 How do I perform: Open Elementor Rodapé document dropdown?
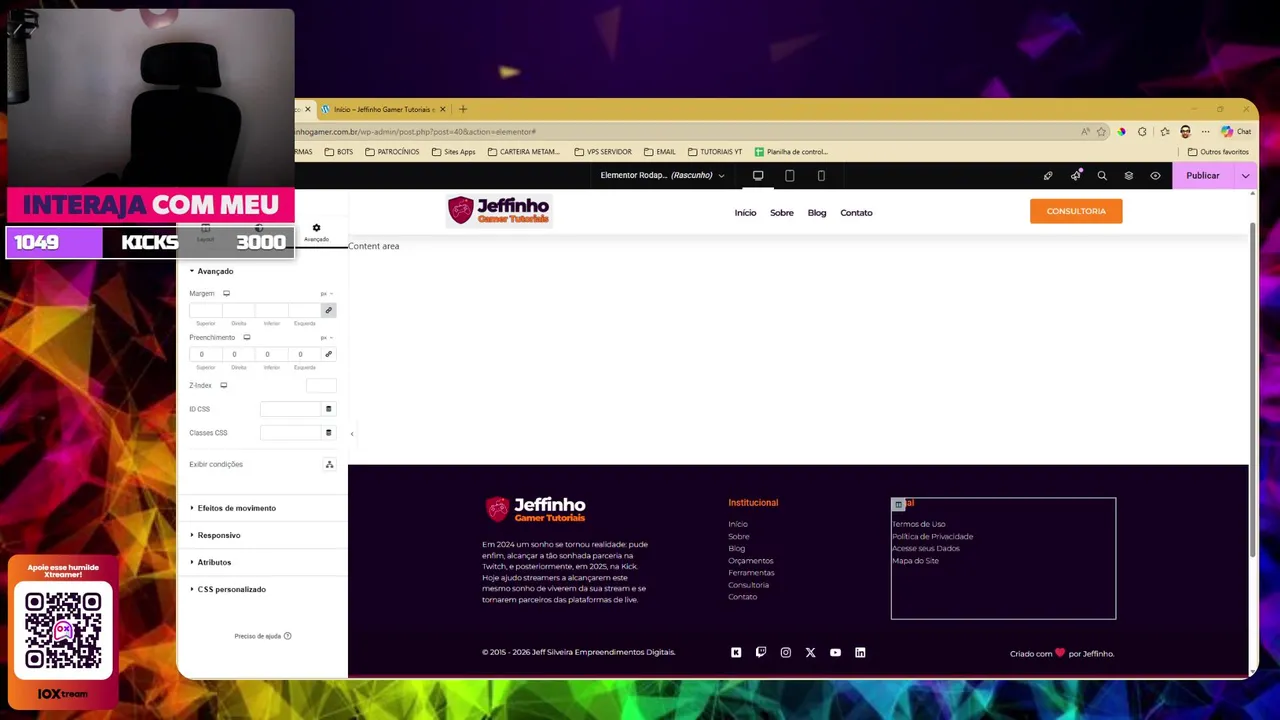tap(662, 176)
